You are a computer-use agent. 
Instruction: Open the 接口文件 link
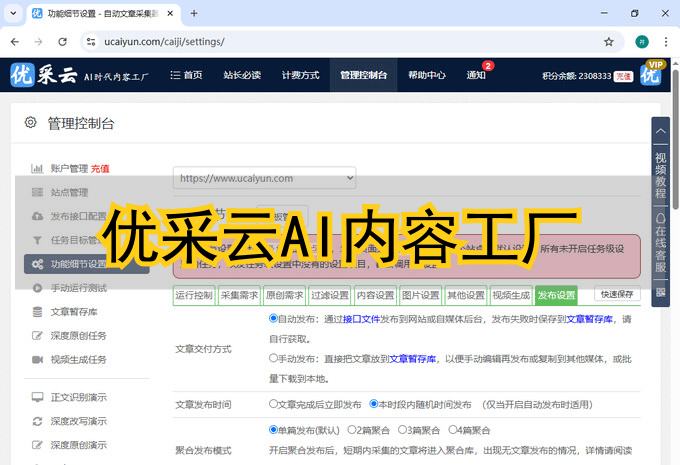[361, 318]
